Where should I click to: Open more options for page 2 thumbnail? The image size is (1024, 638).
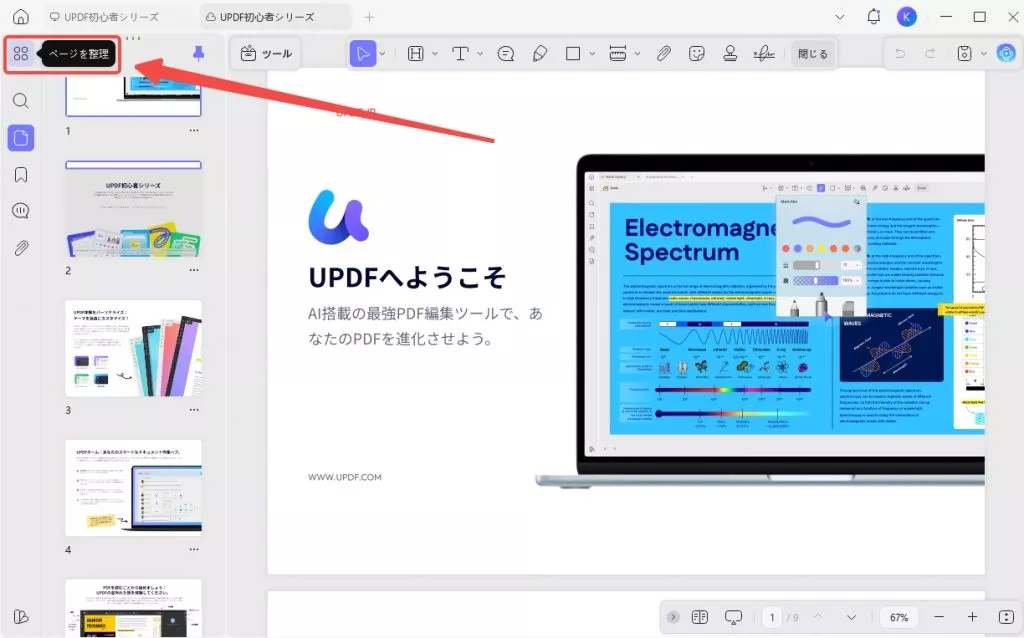(194, 270)
